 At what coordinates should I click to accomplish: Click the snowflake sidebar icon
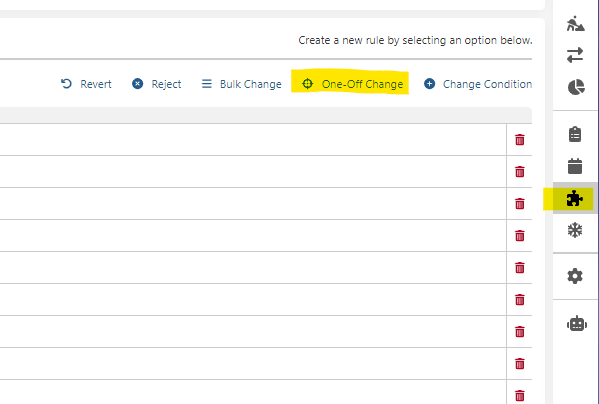click(x=575, y=230)
